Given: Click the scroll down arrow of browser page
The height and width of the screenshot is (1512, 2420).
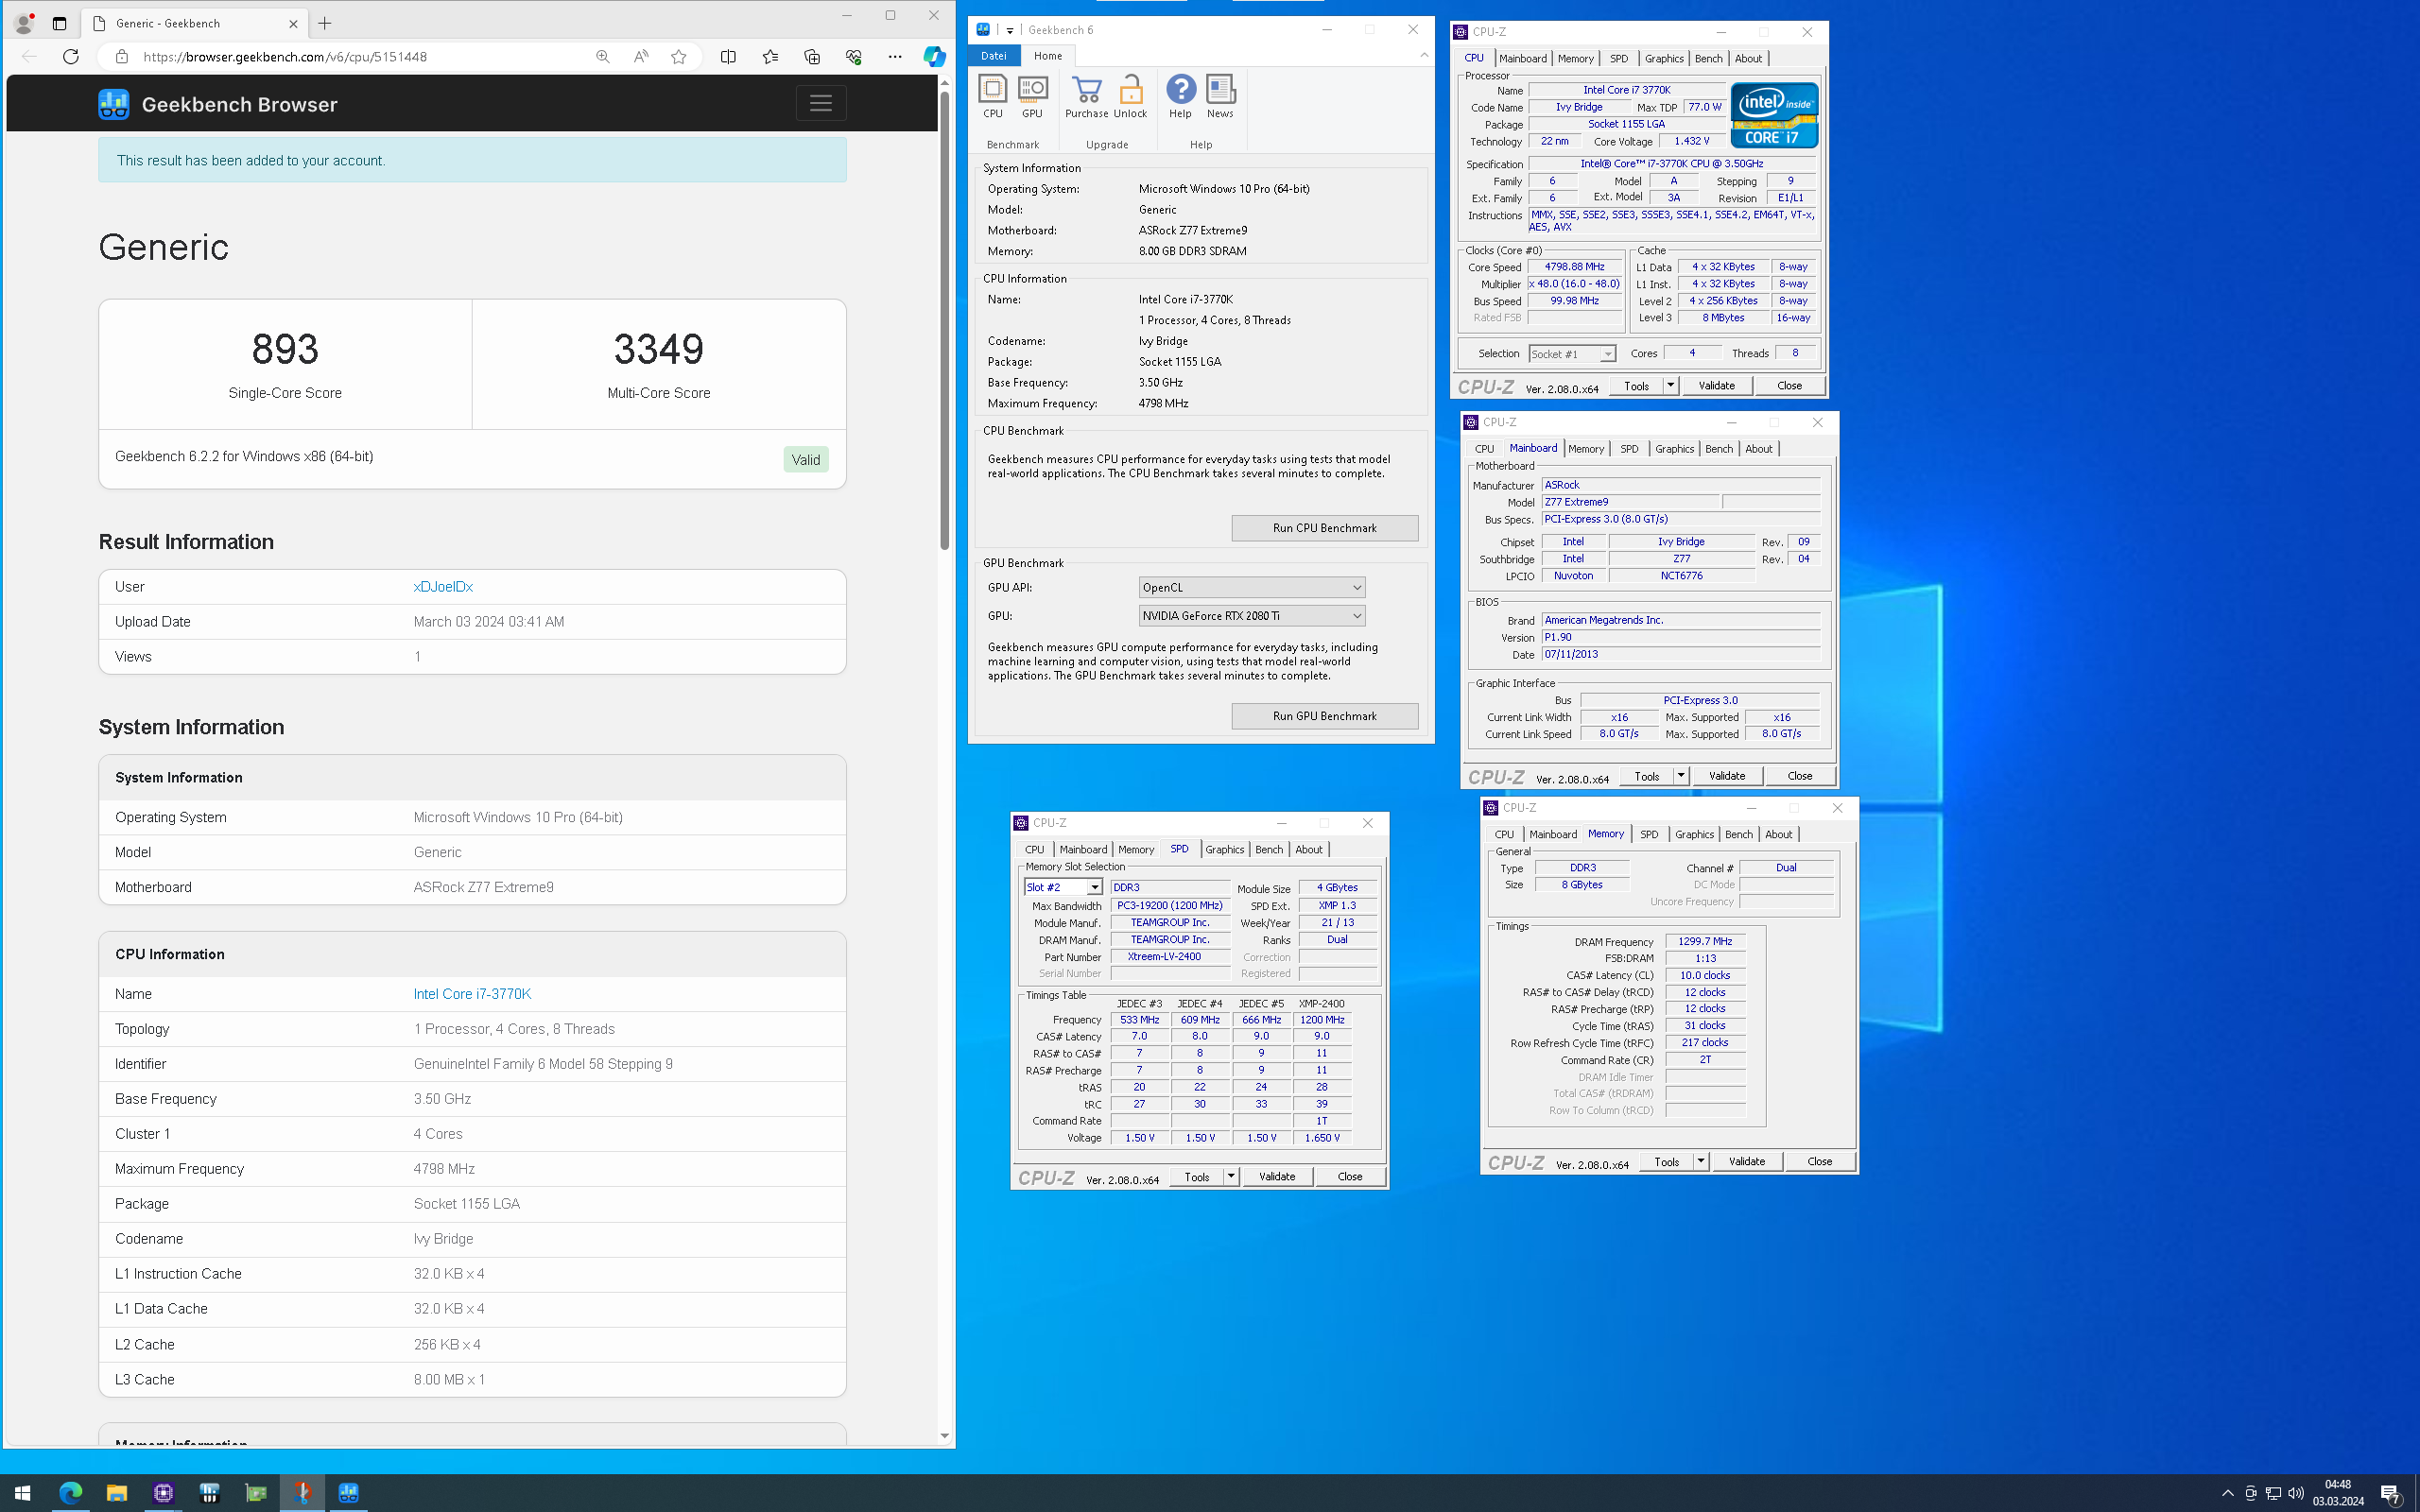Looking at the screenshot, I should (x=944, y=1436).
